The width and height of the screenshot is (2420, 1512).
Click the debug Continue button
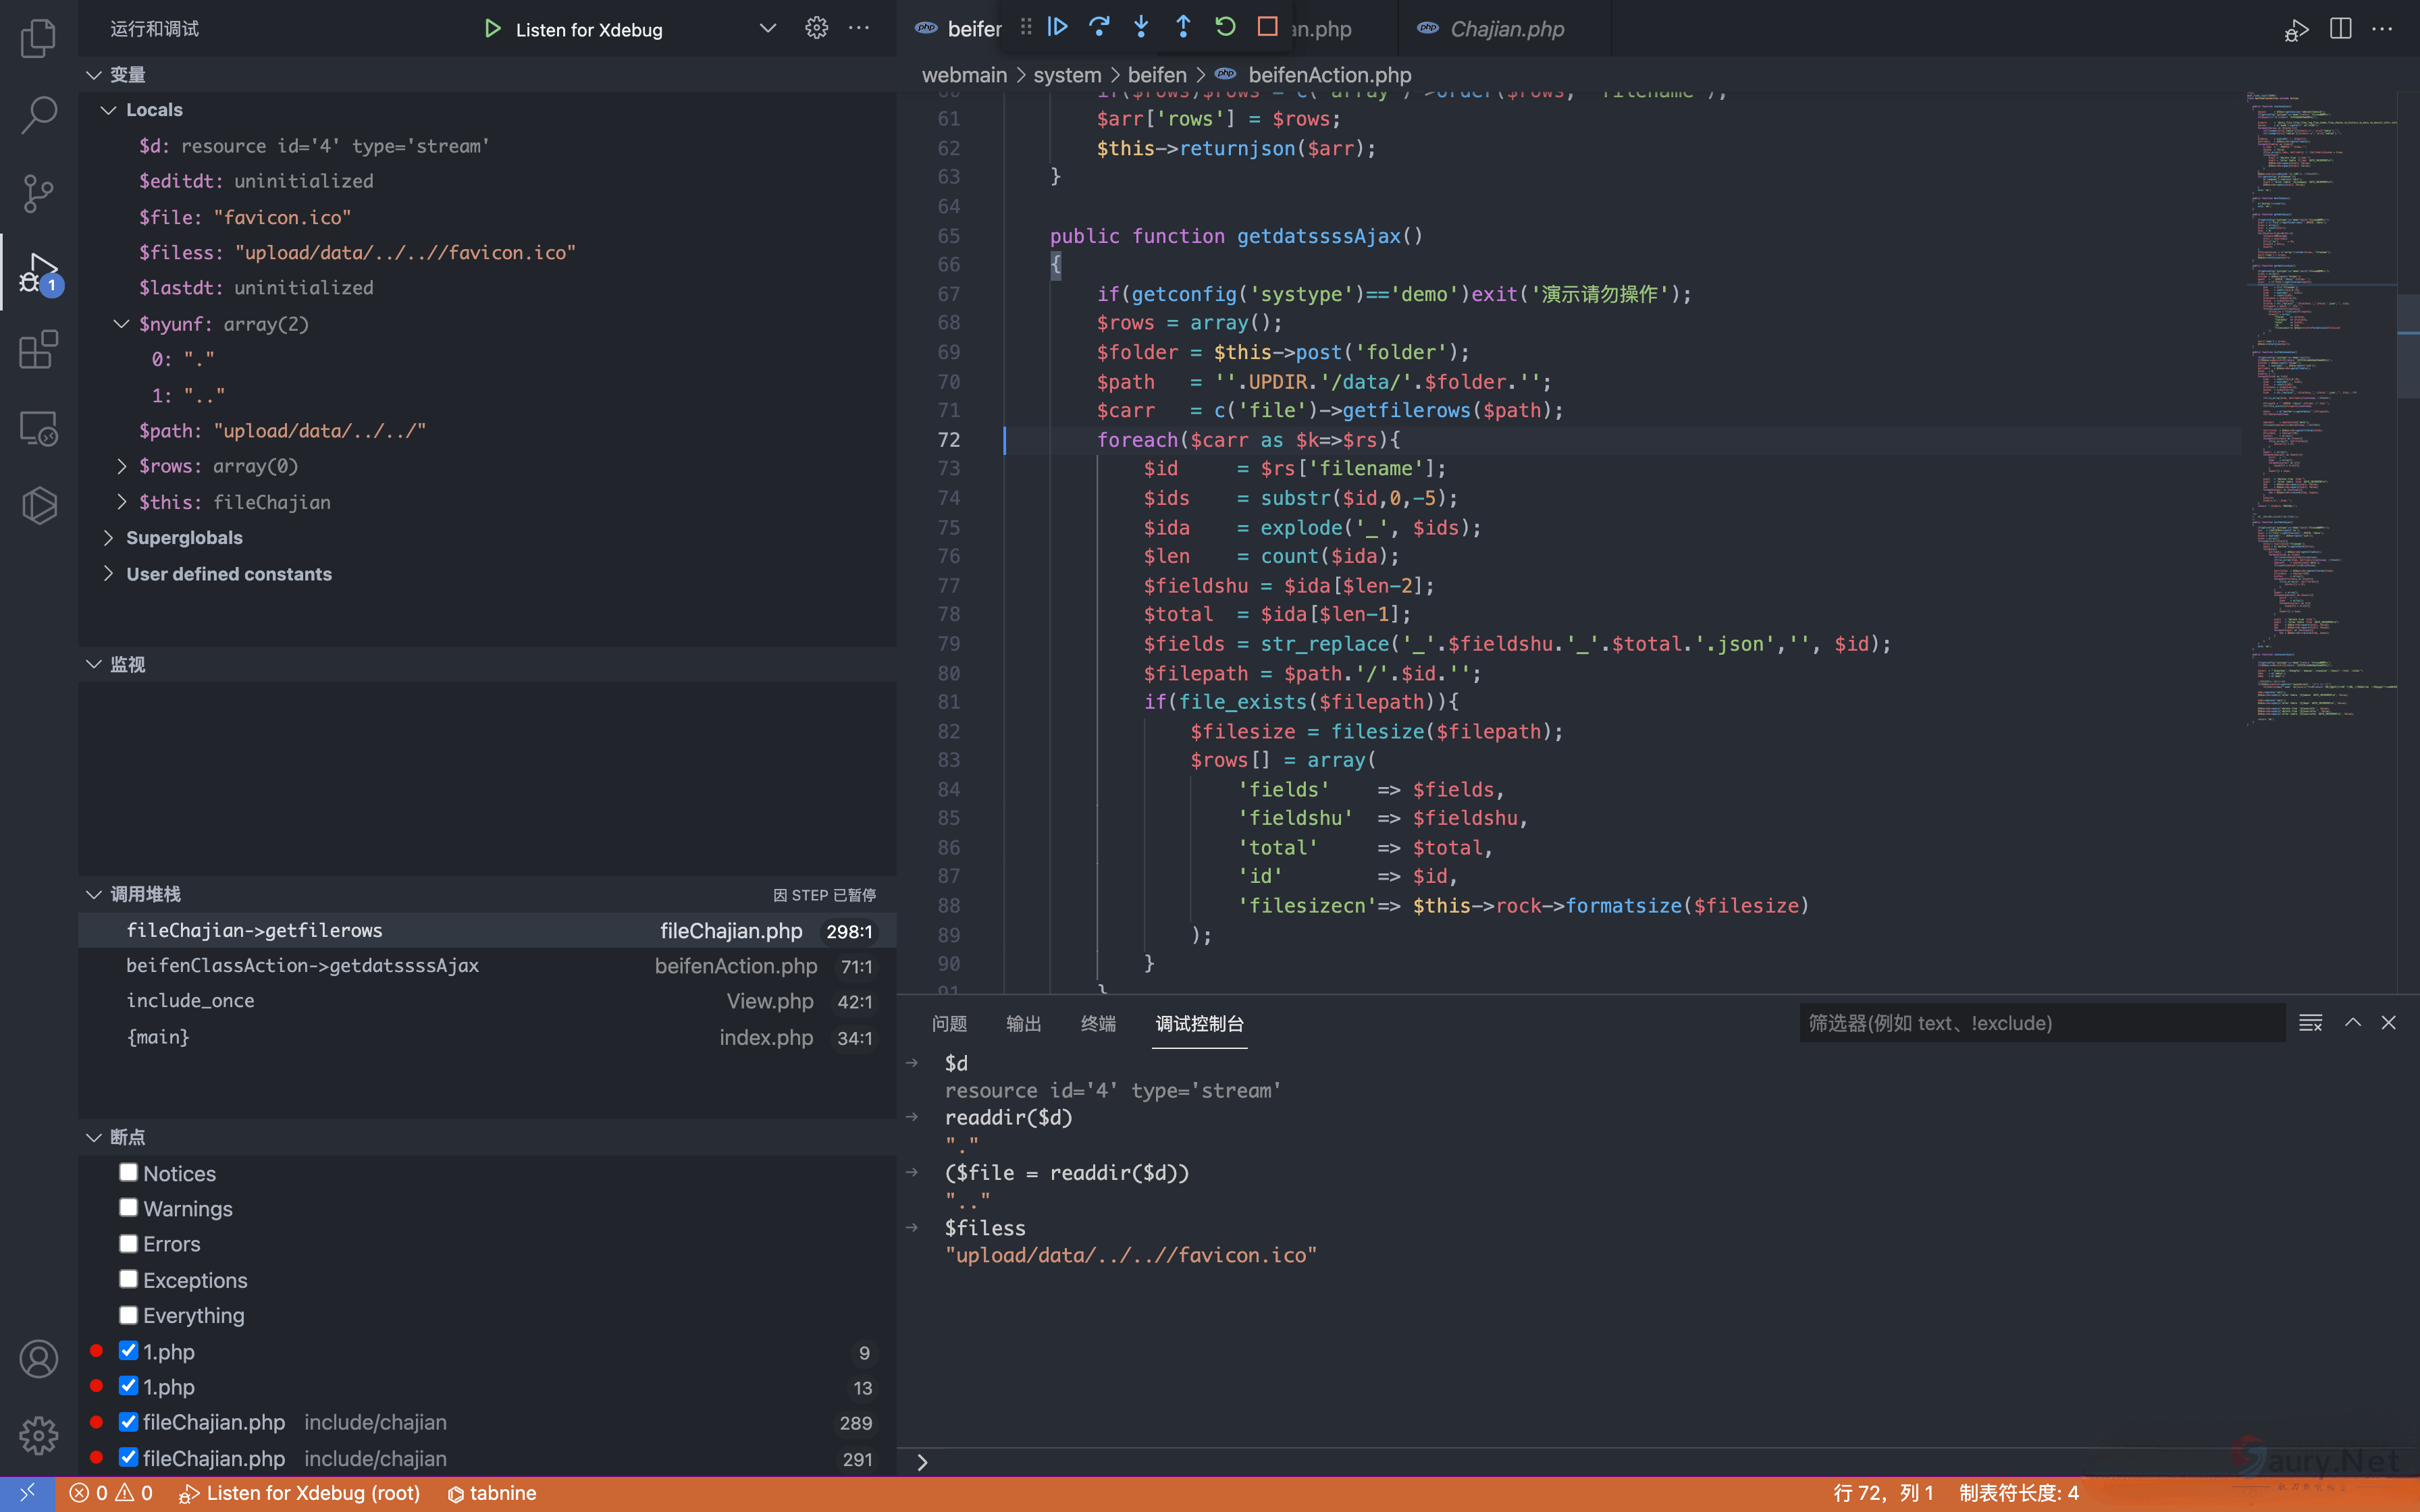pos(1057,27)
